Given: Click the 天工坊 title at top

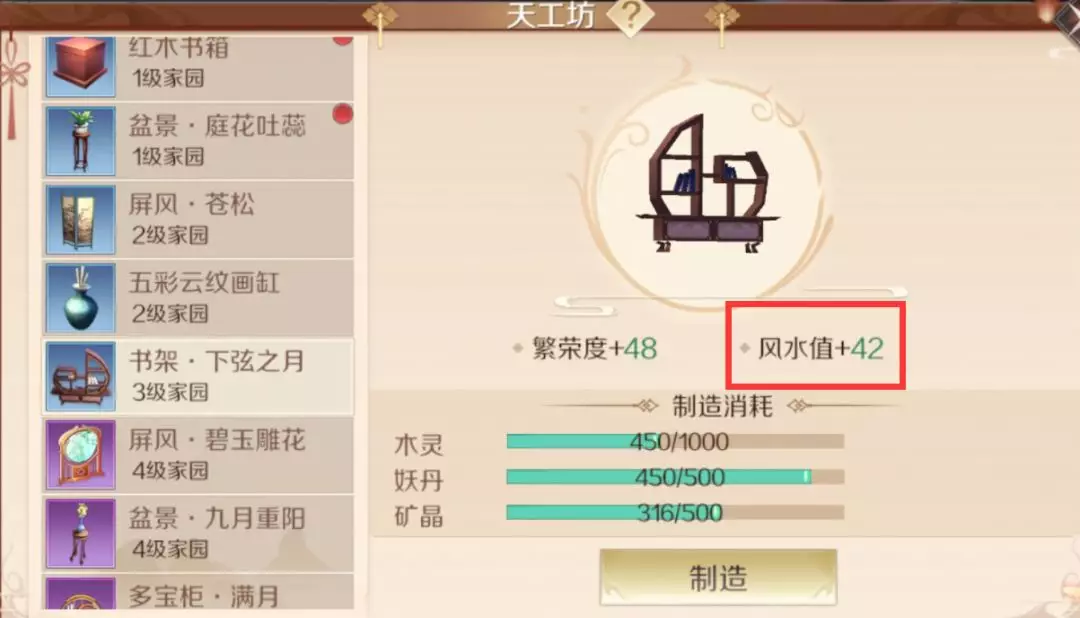Looking at the screenshot, I should point(550,15).
